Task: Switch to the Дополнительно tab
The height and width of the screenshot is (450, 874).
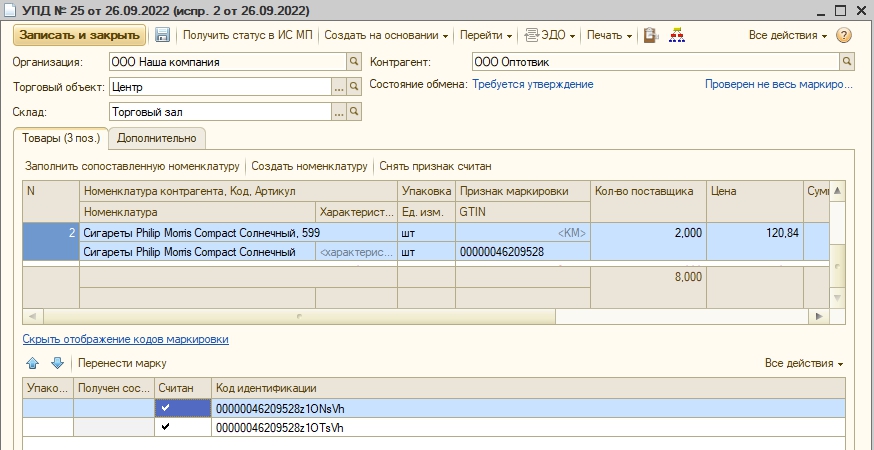Action: tap(157, 137)
